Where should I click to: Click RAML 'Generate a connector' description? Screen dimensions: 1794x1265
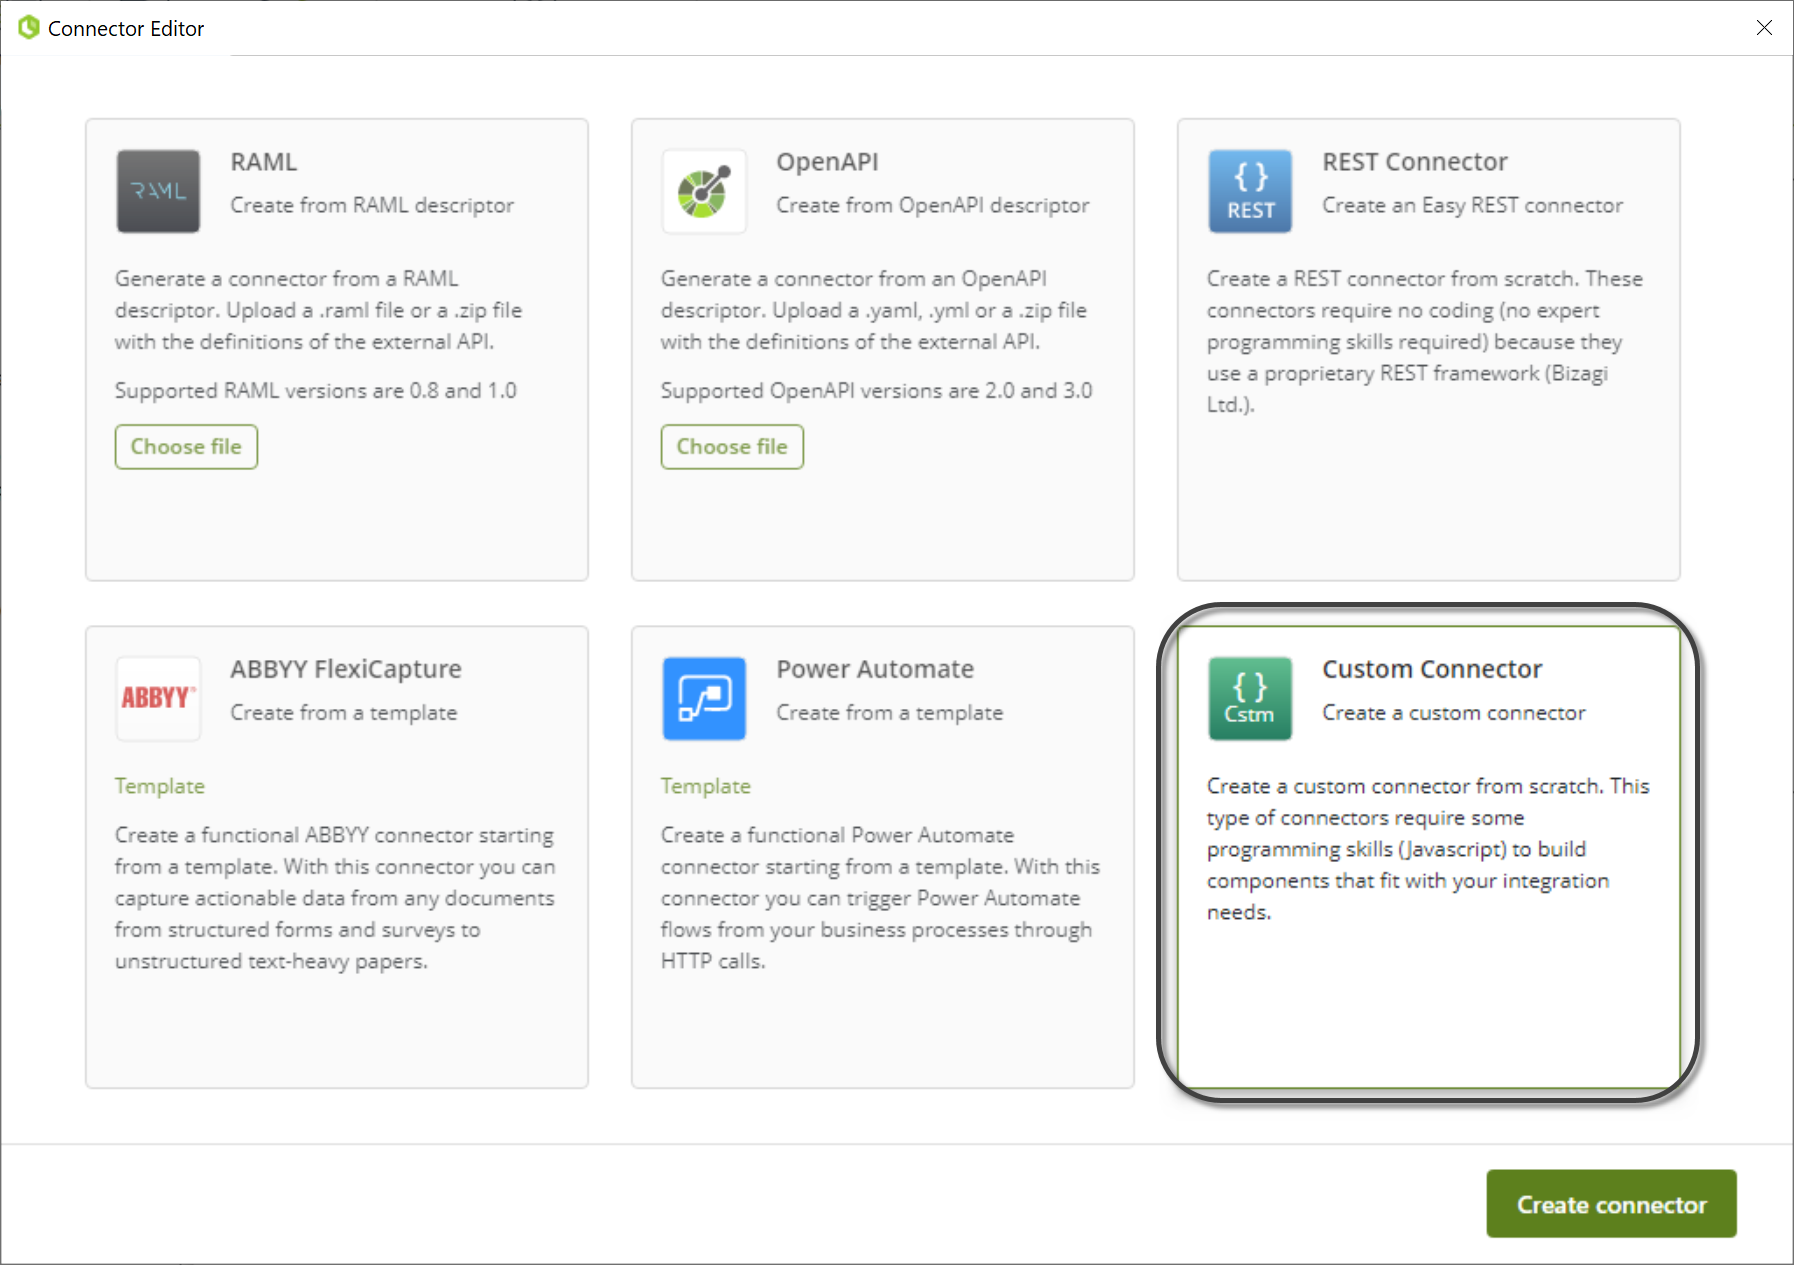coord(318,310)
